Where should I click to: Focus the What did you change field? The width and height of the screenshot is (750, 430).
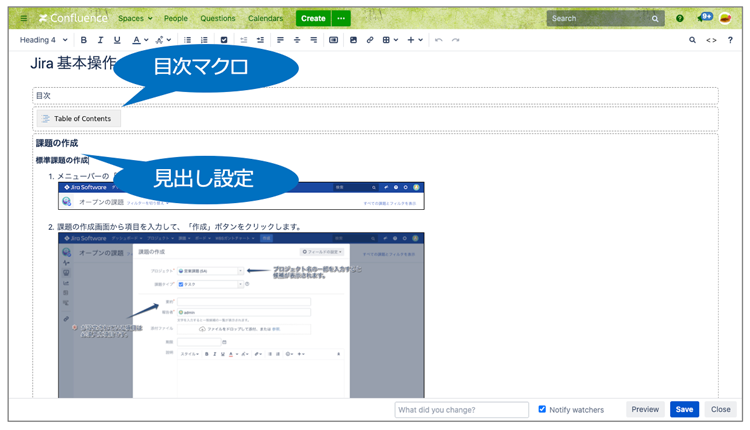click(462, 410)
